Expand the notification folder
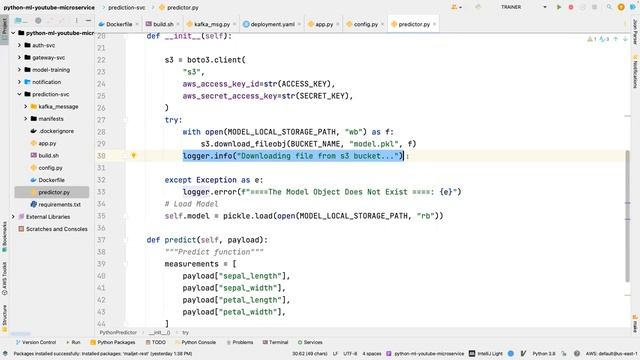 pyautogui.click(x=19, y=82)
